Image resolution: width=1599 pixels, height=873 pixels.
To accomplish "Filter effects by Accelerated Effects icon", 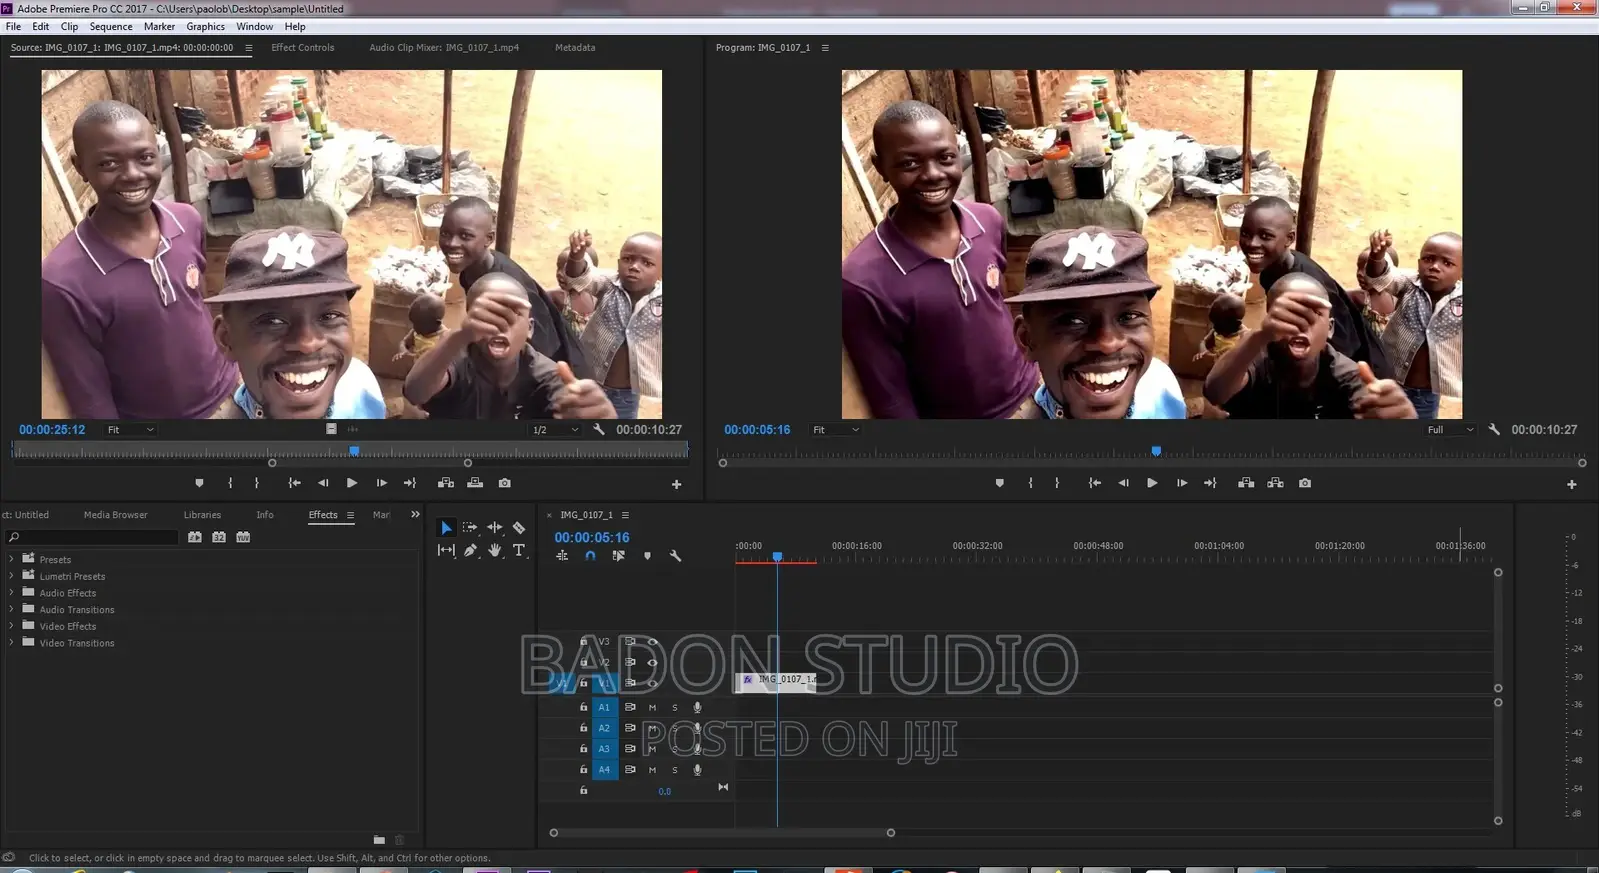I will point(194,537).
